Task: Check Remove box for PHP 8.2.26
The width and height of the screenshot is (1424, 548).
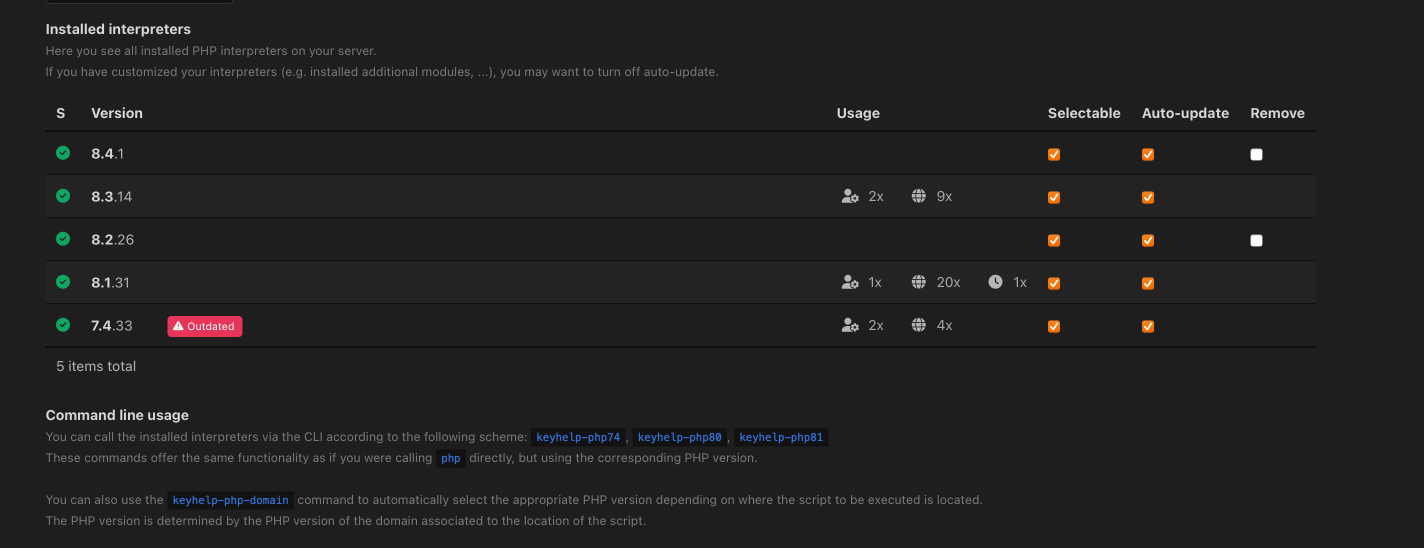Action: (1256, 241)
